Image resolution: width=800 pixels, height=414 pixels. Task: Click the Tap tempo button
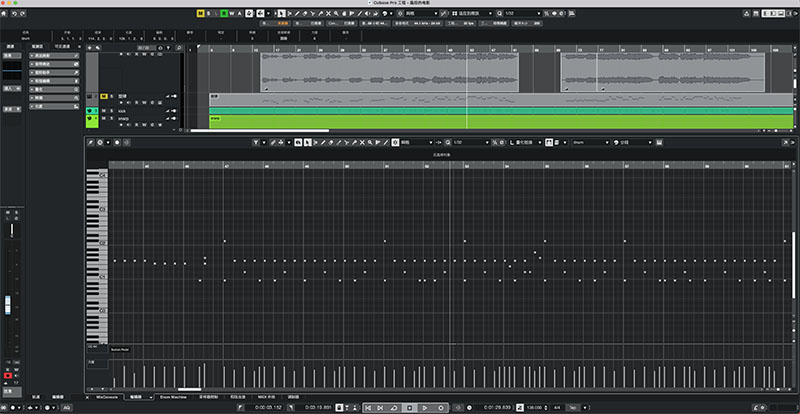coord(572,407)
